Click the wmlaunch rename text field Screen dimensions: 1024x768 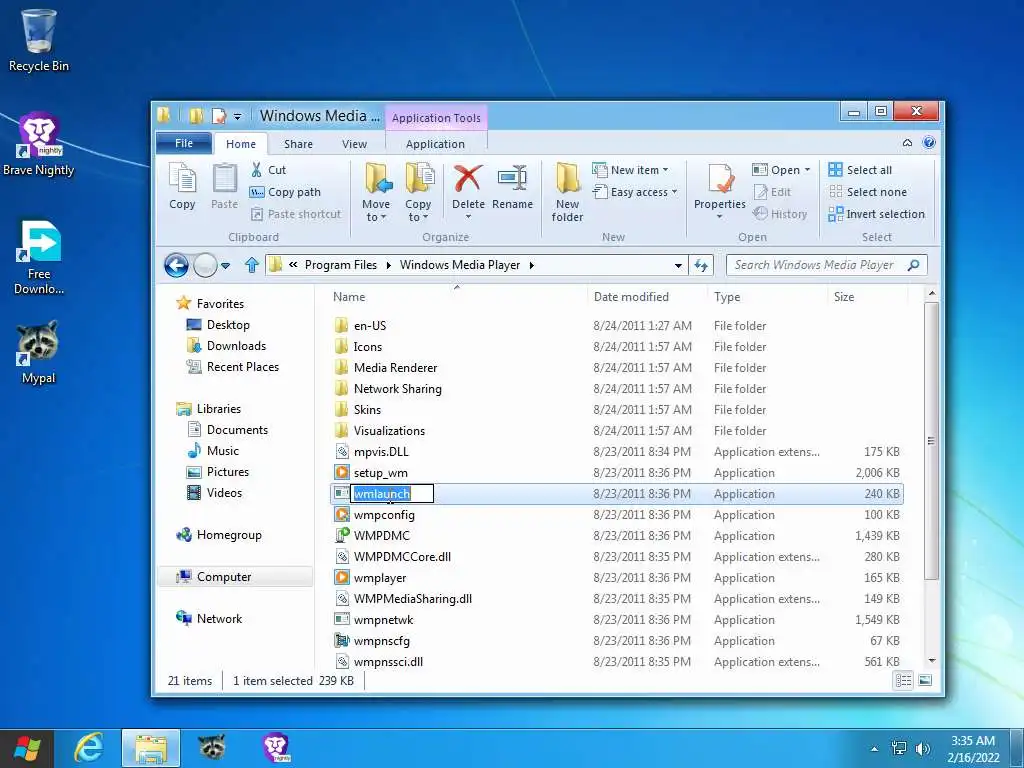point(392,494)
